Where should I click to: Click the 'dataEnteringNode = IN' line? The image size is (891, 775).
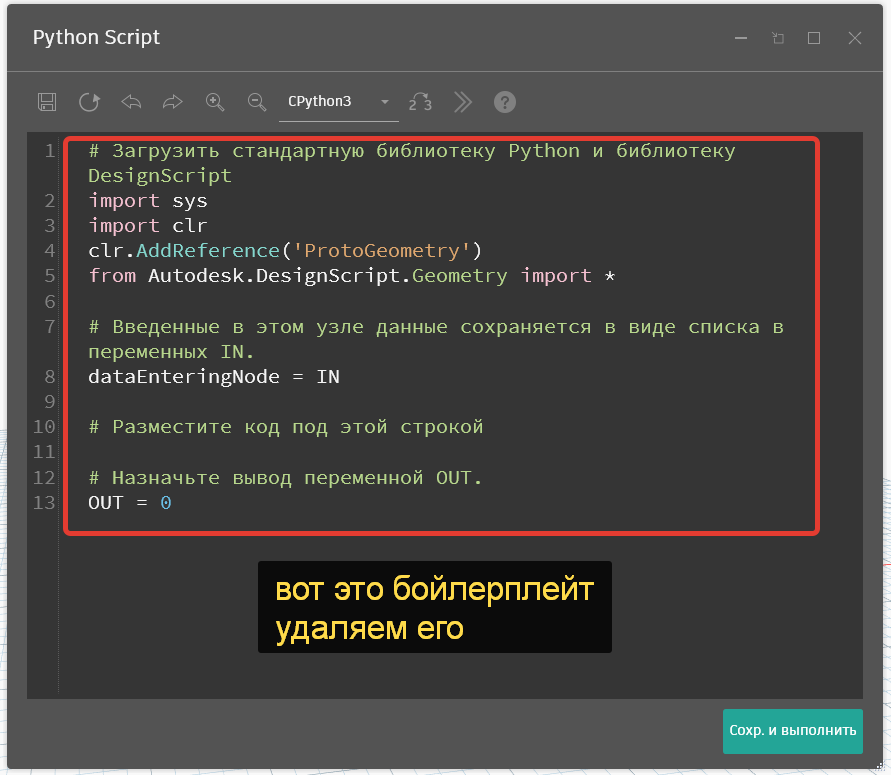coord(214,377)
